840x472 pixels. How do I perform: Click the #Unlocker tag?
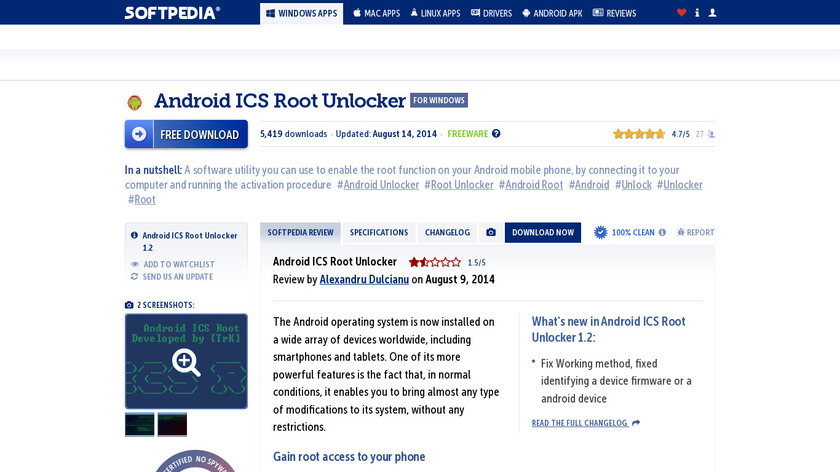pyautogui.click(x=679, y=185)
